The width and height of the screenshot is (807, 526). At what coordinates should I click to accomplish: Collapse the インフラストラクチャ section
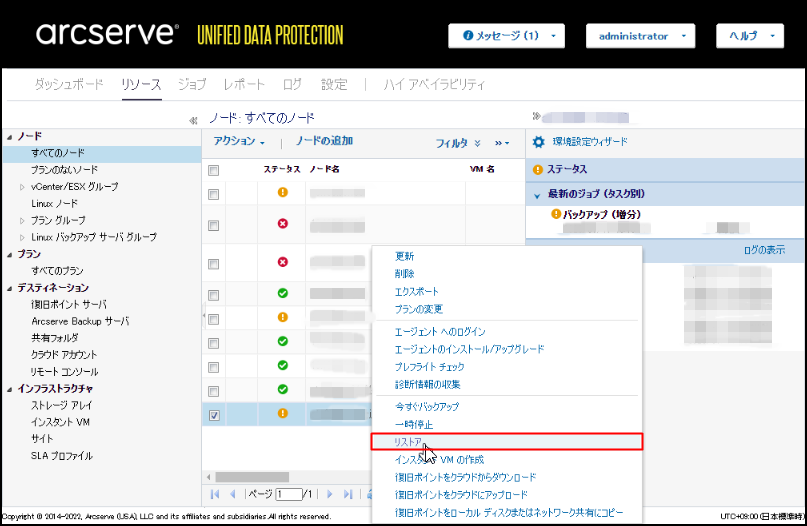click(x=10, y=389)
